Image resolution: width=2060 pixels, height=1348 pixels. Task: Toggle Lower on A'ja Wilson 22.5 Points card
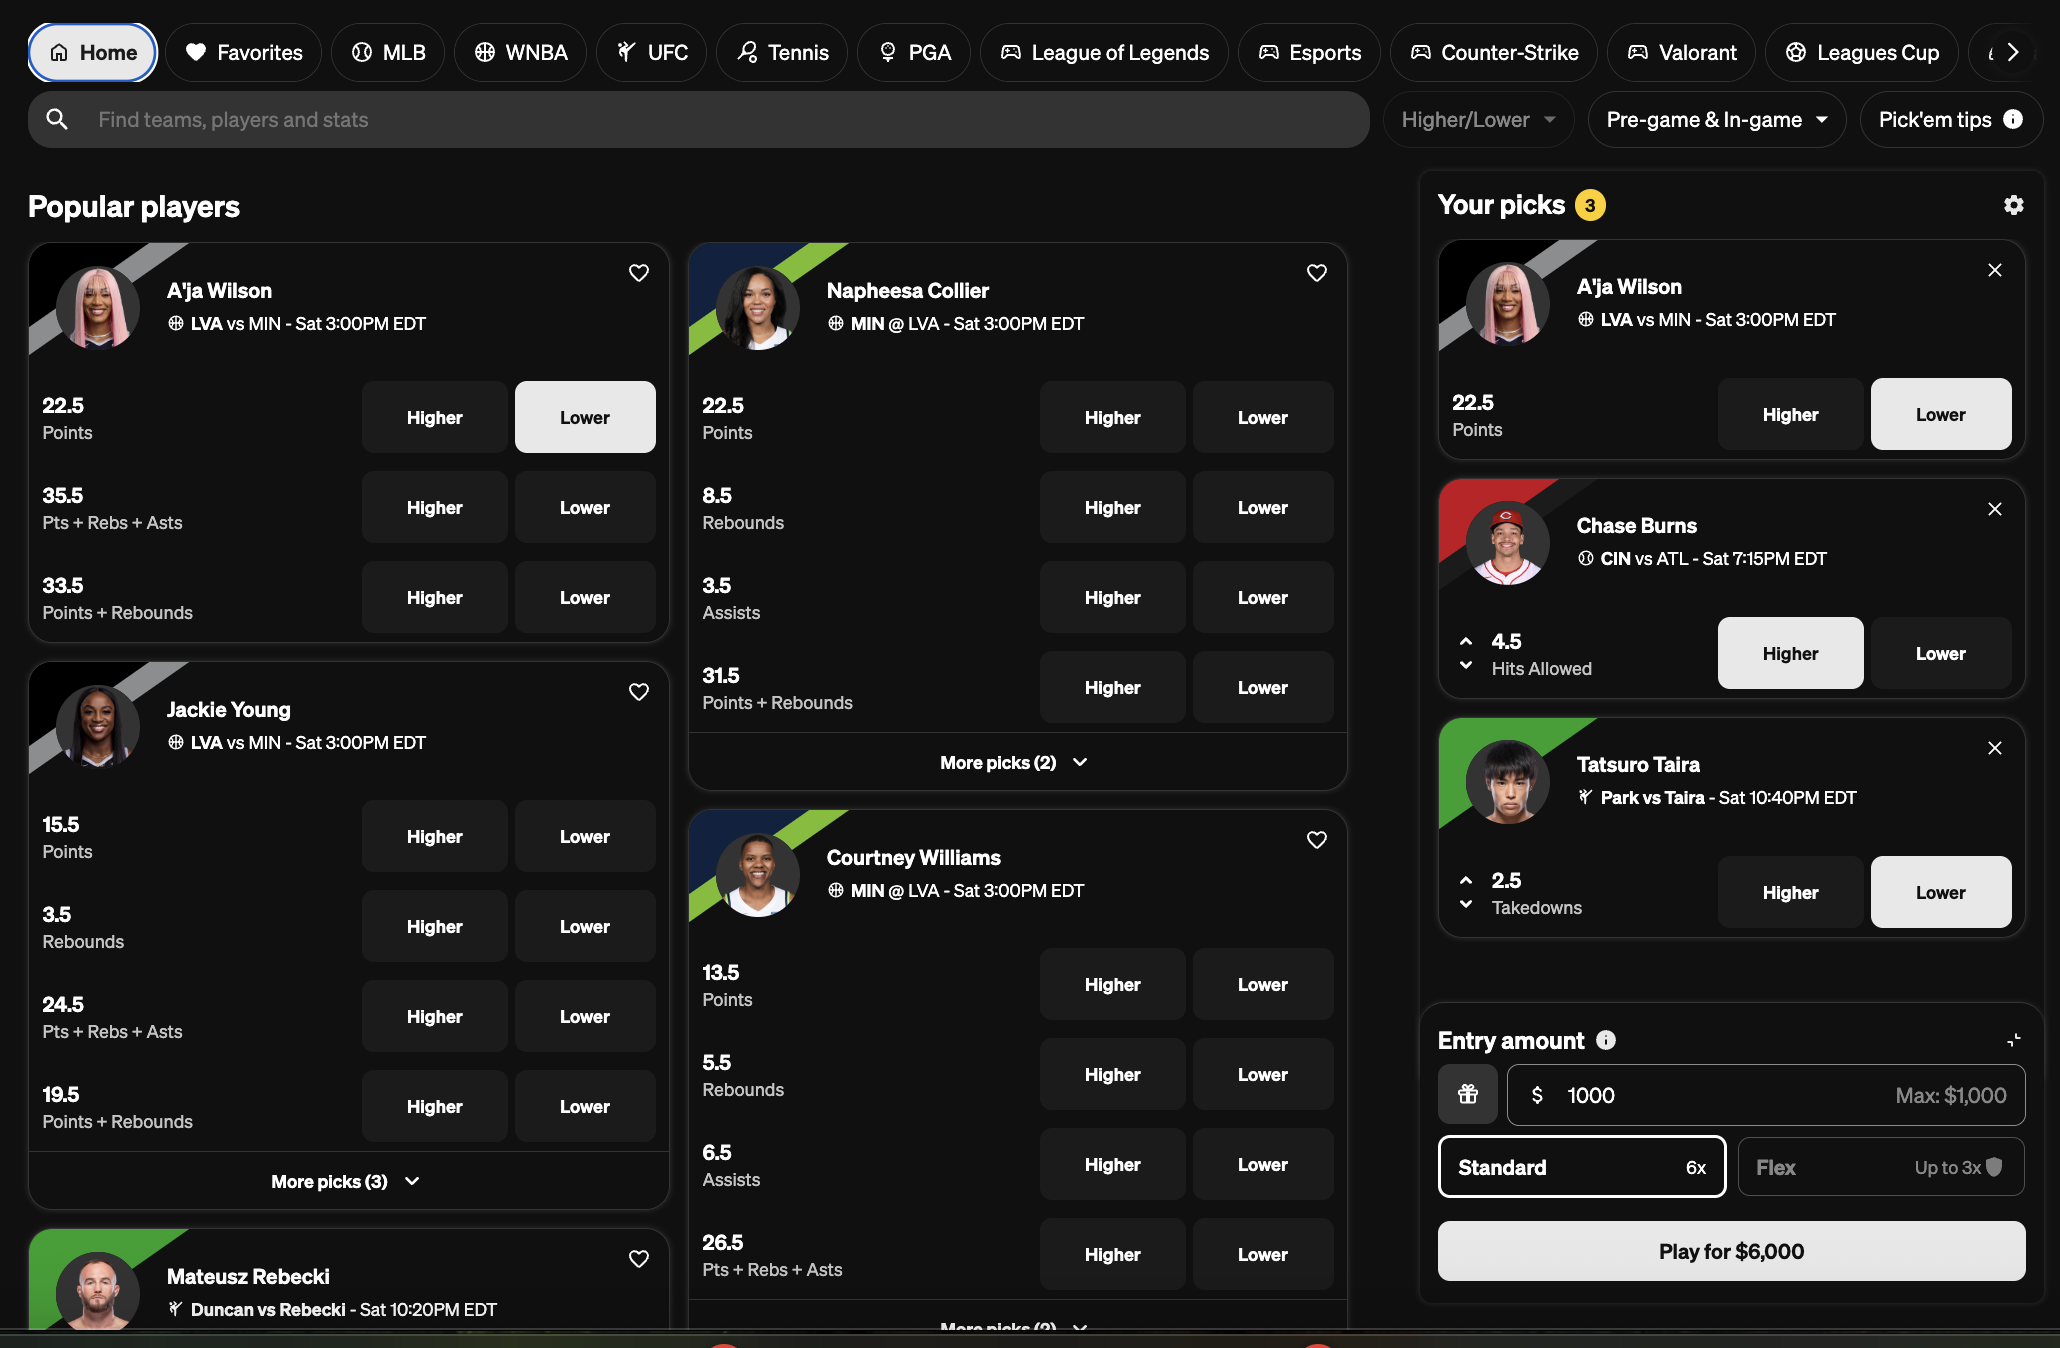click(x=585, y=417)
